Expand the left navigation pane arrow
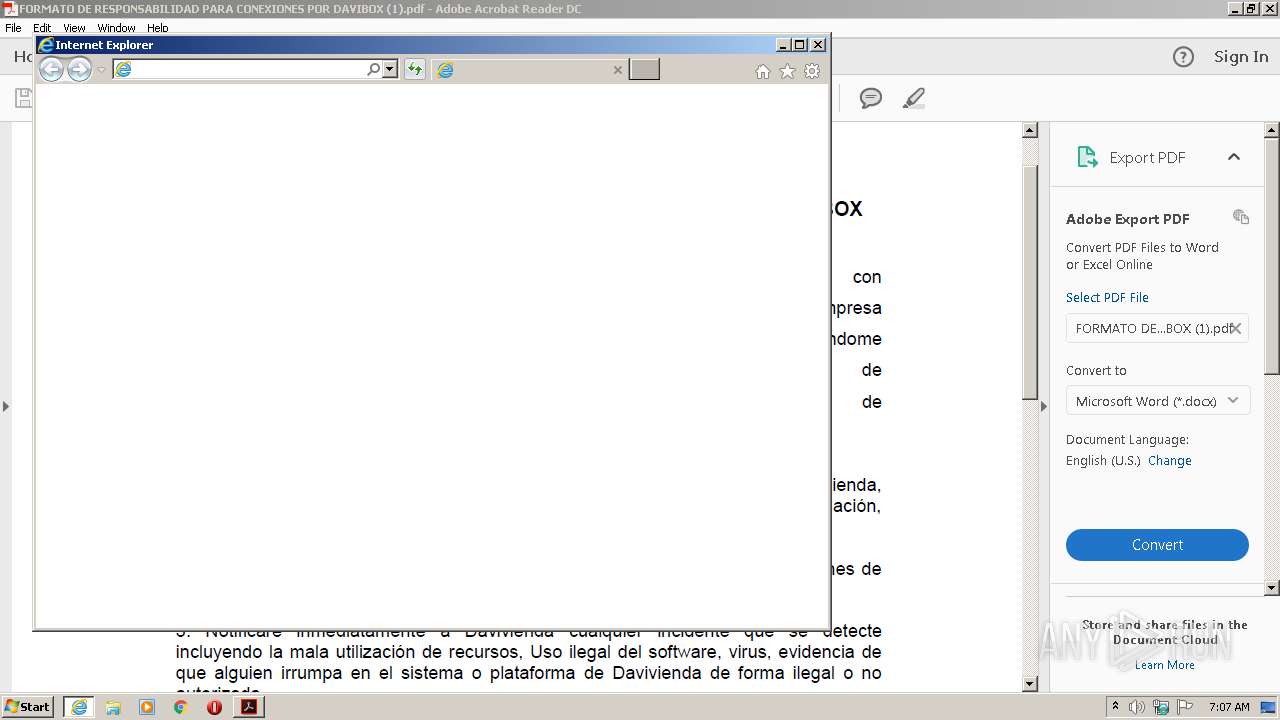1280x720 pixels. 5,406
